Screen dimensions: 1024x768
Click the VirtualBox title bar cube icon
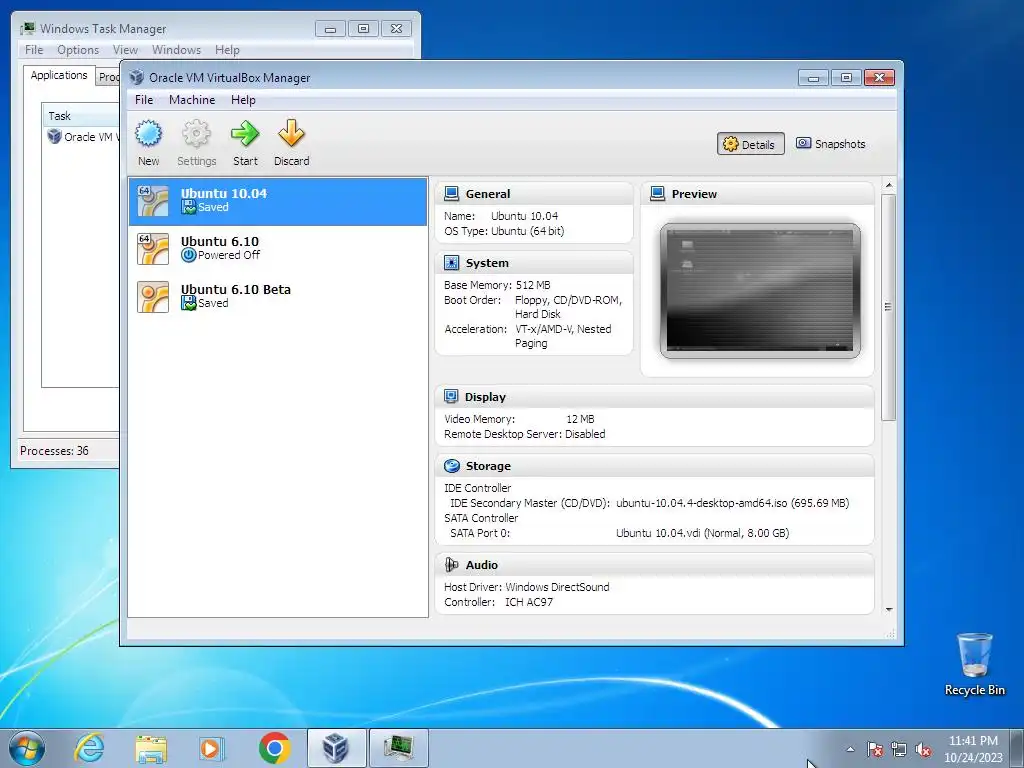click(136, 77)
